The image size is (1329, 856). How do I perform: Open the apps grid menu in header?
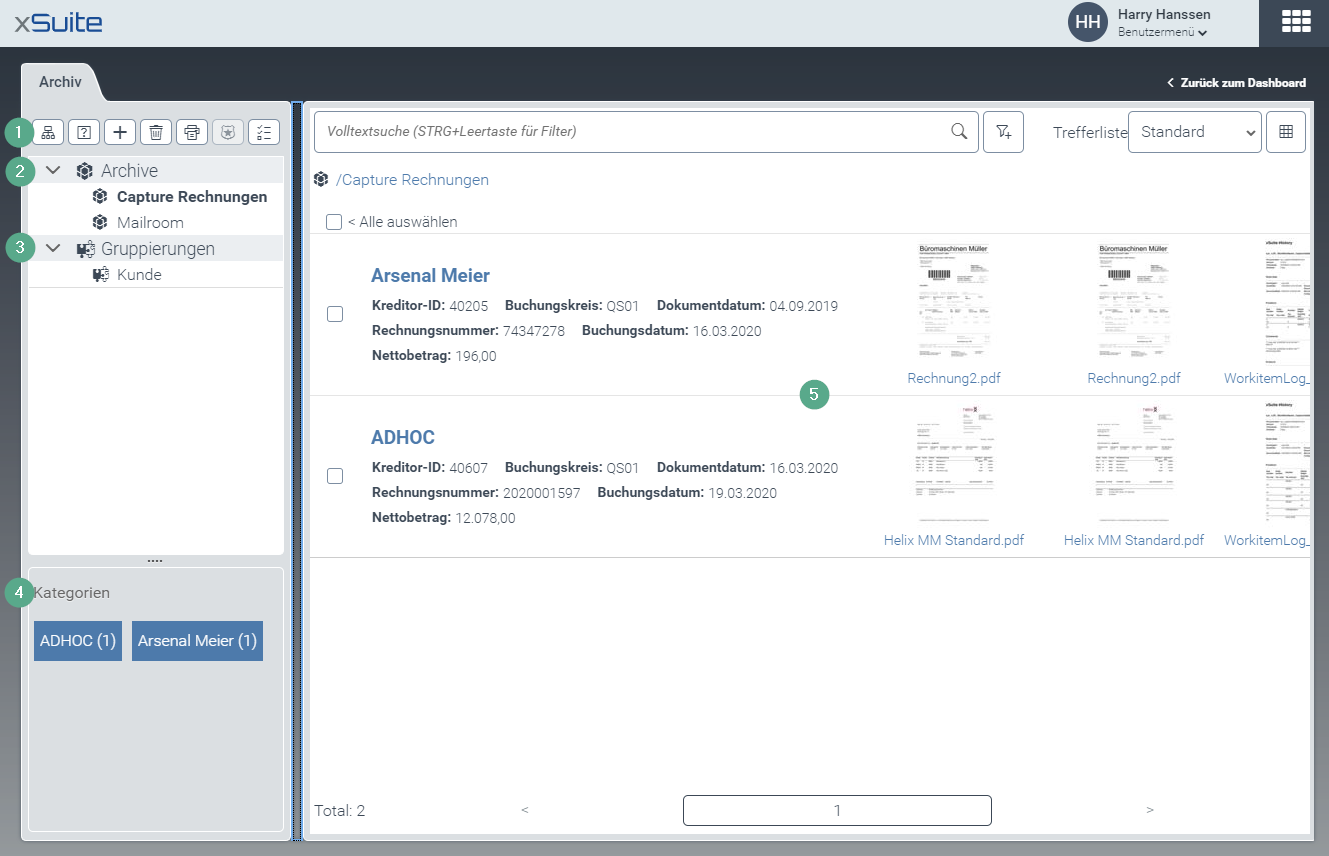(1295, 23)
